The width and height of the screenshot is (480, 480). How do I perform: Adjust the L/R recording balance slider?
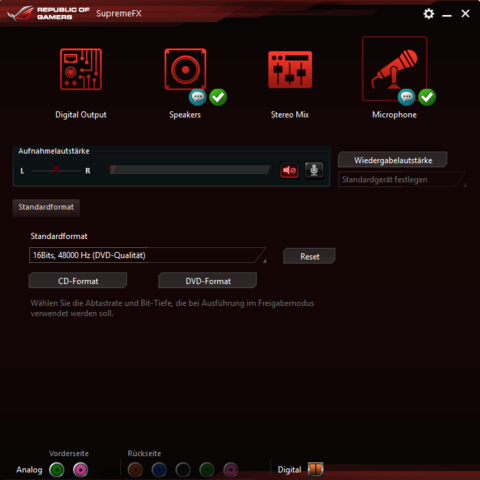56,170
